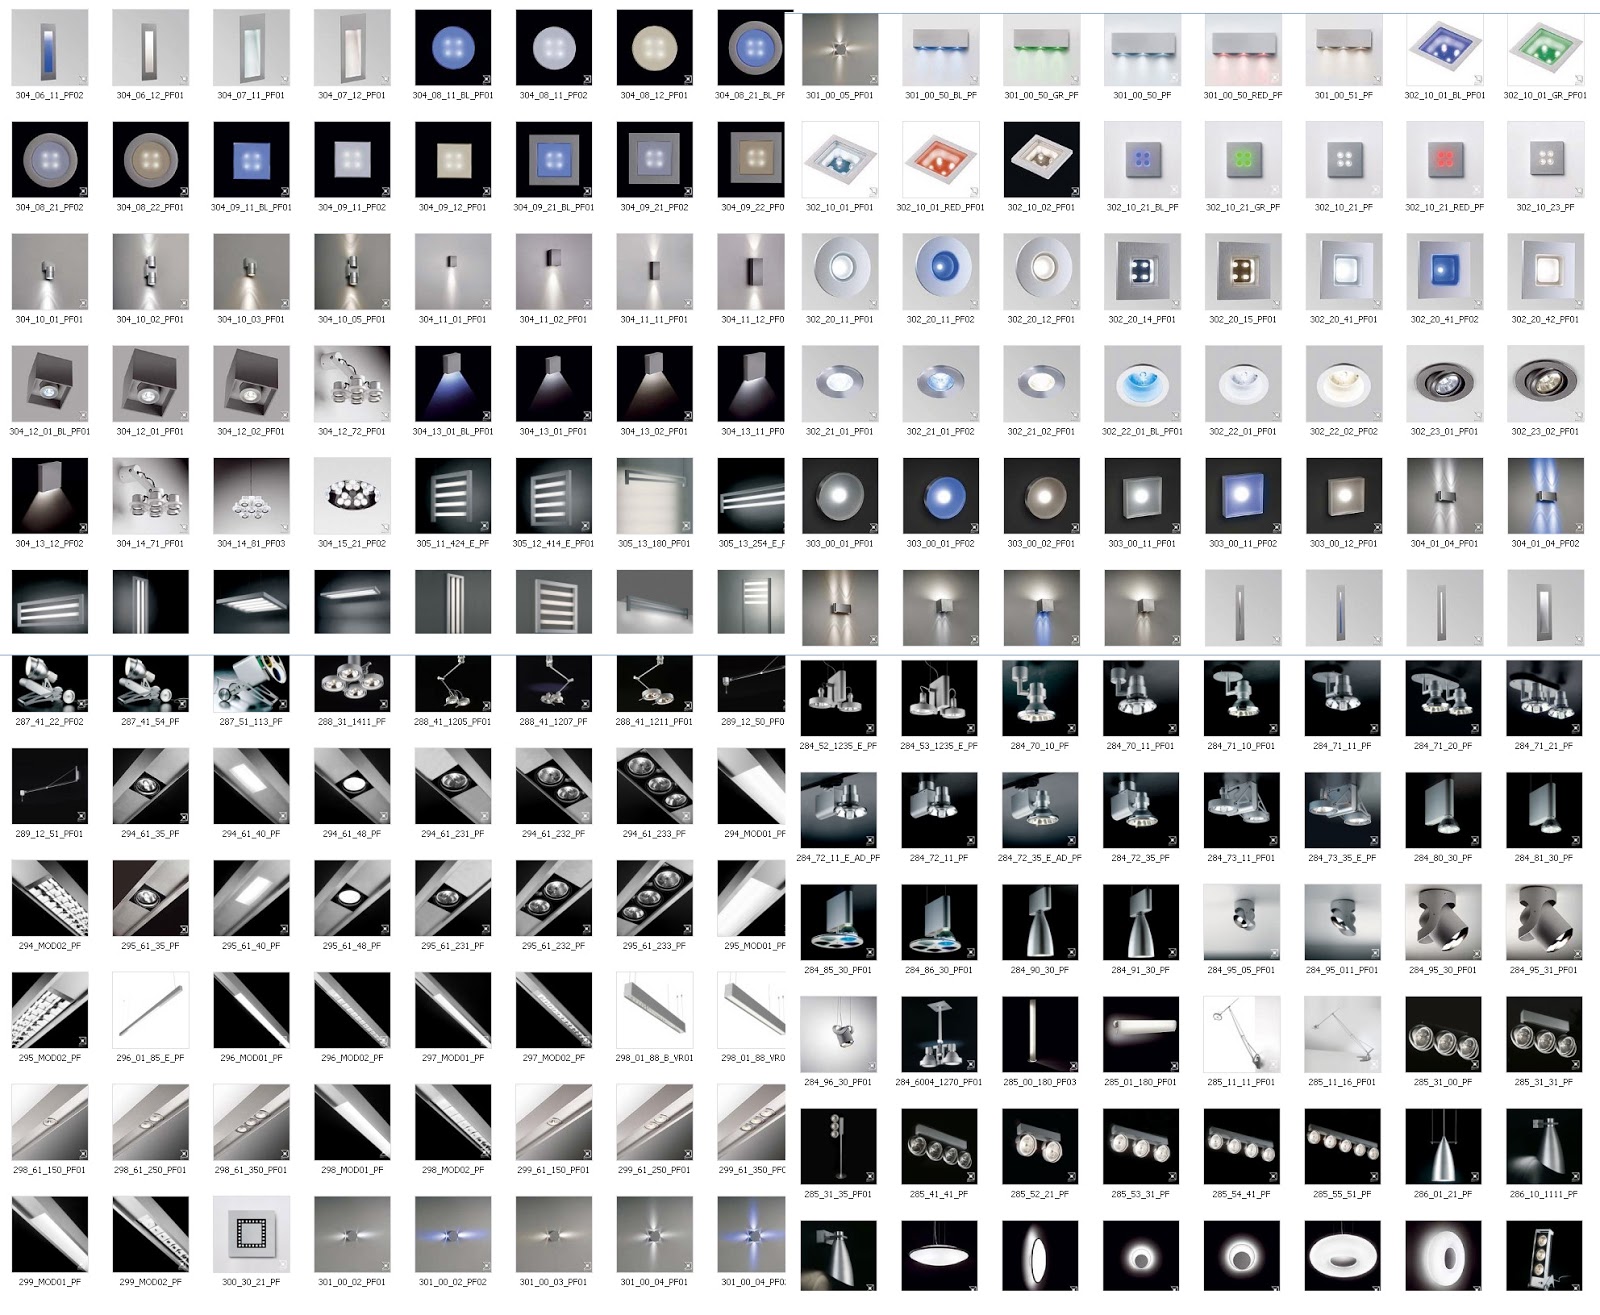
Task: Select file name 302_20_41_PF02
Action: point(1444,320)
